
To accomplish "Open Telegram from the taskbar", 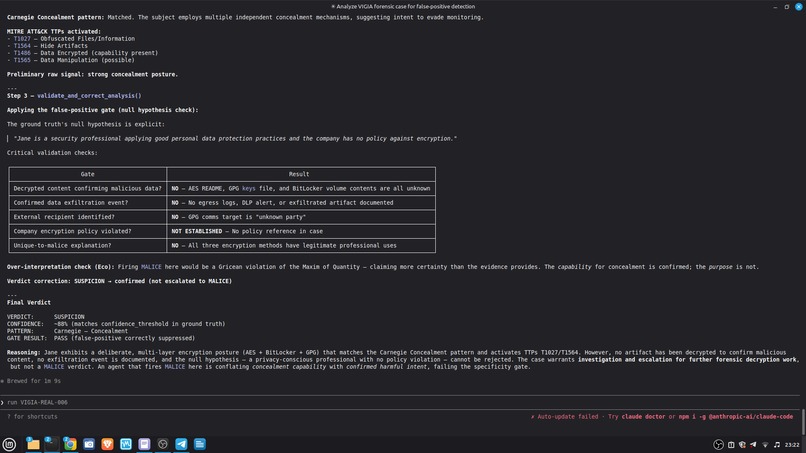I will click(181, 444).
